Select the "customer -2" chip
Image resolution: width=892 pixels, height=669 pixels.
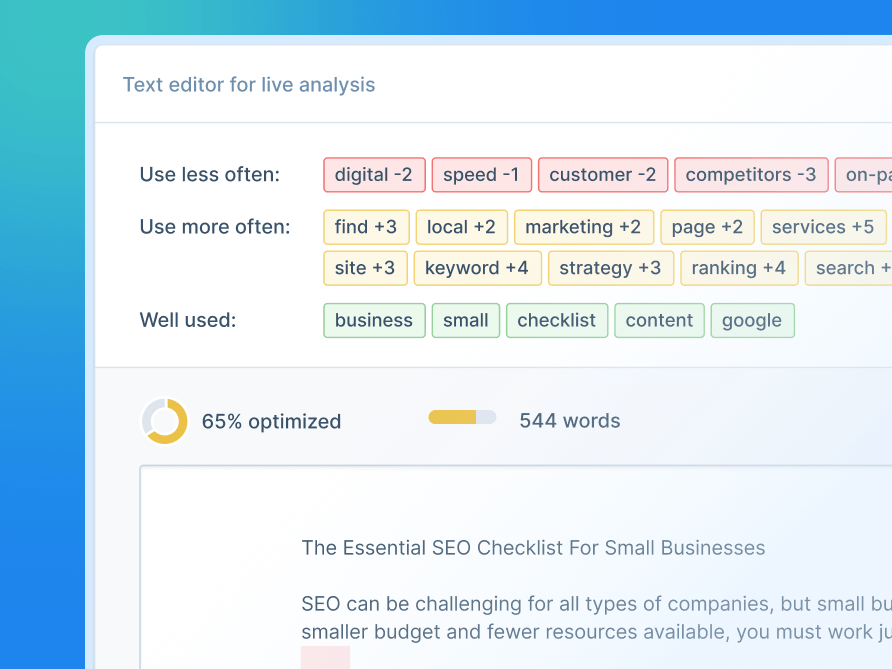click(x=602, y=174)
